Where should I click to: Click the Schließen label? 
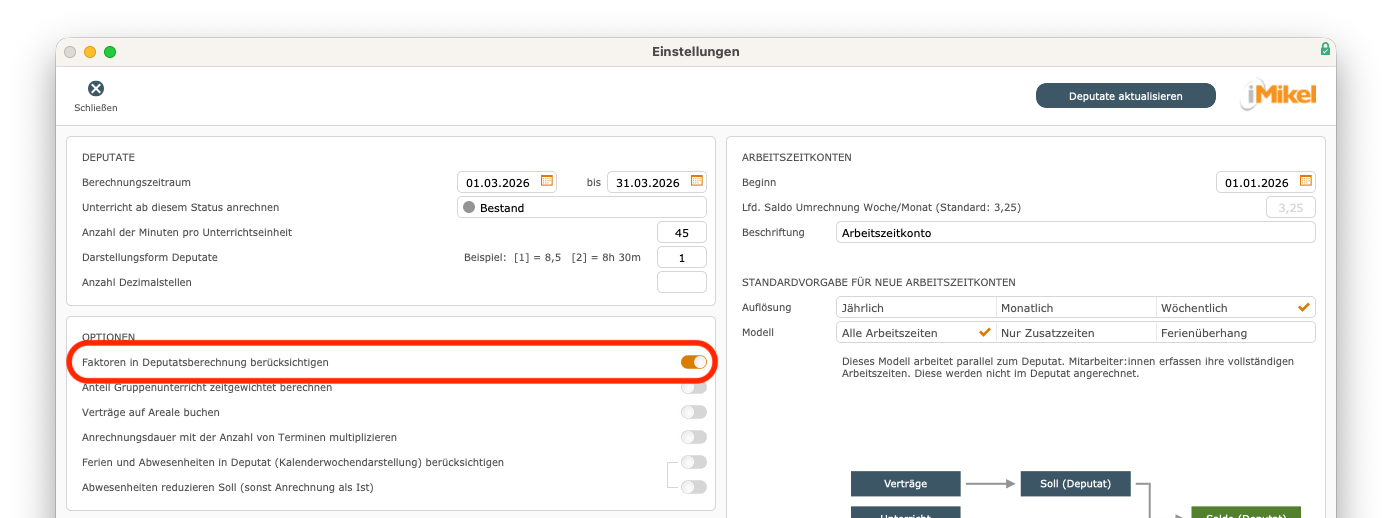96,107
